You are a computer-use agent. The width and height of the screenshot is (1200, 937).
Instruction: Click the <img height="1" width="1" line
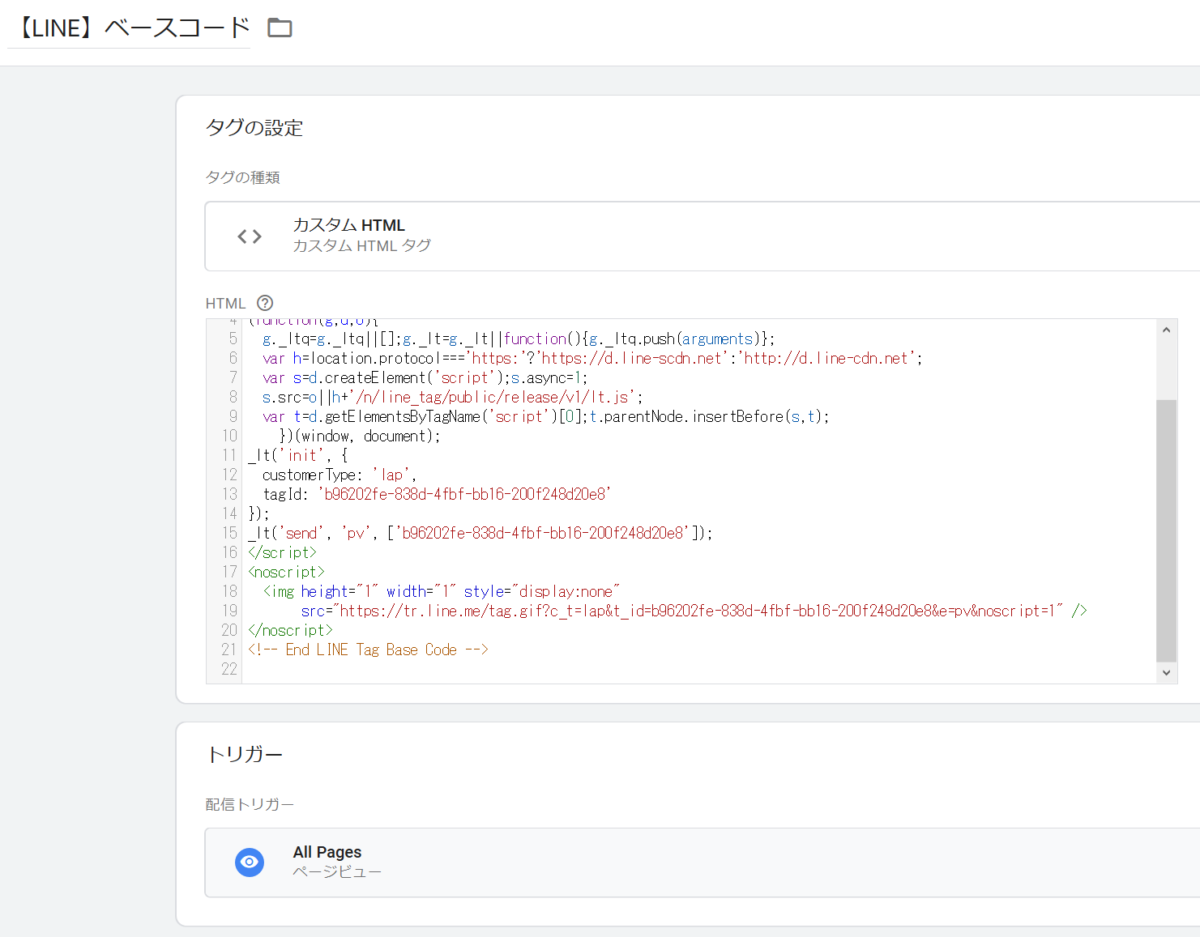coord(442,591)
